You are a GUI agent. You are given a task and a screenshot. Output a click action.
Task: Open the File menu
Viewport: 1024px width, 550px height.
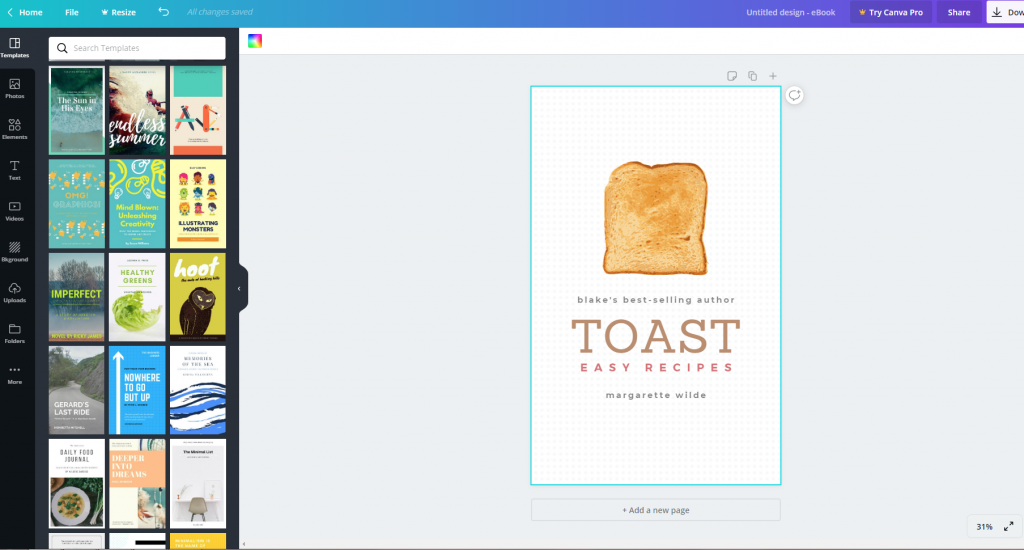tap(72, 12)
